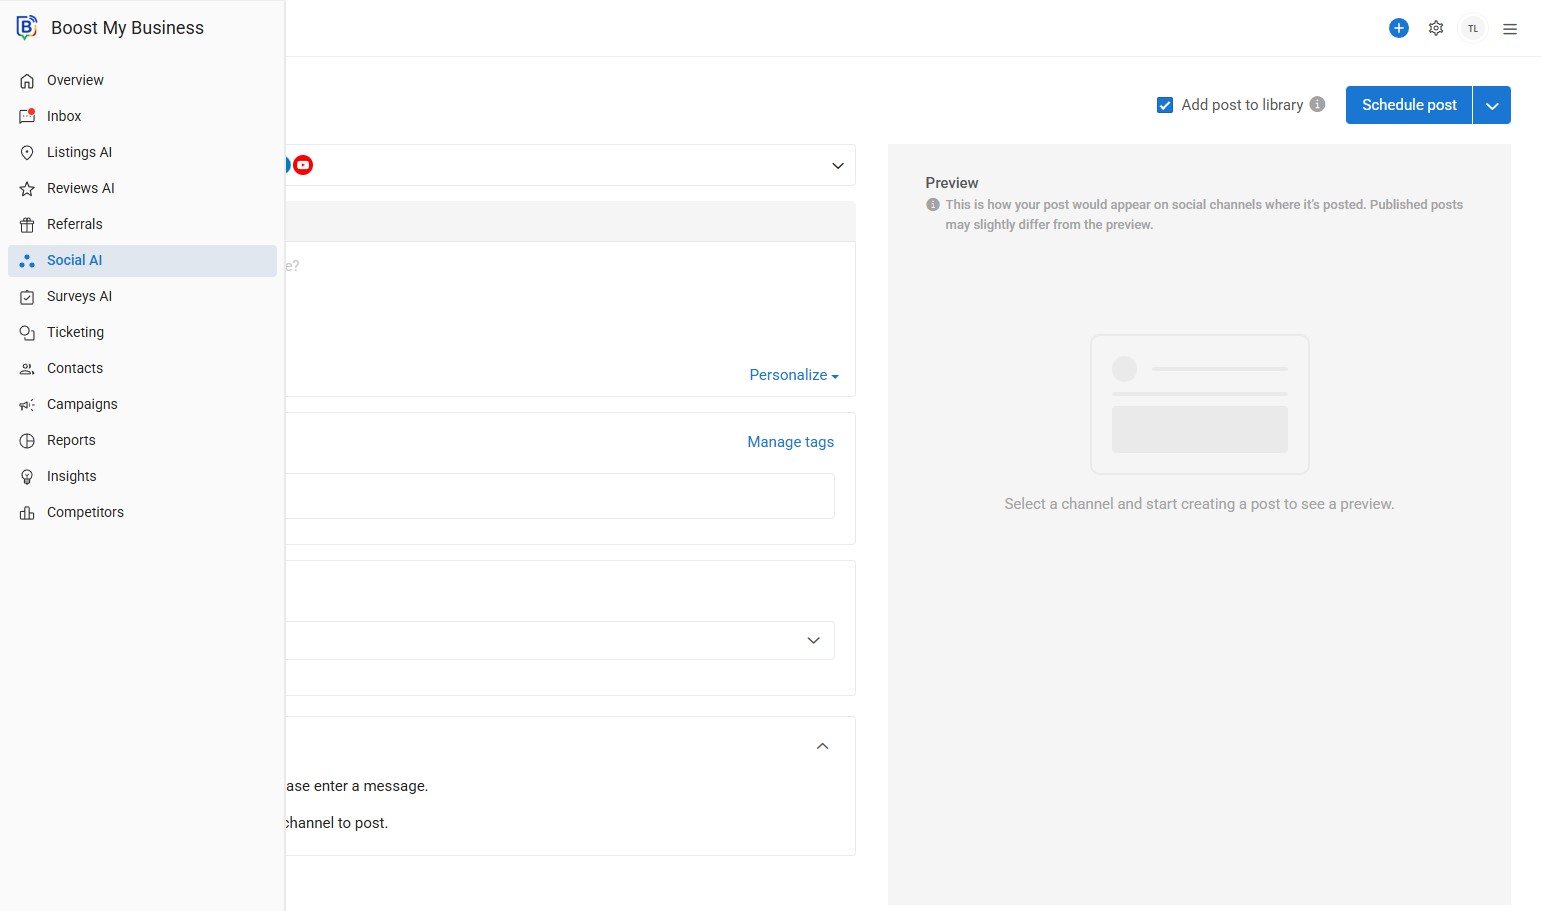The width and height of the screenshot is (1541, 911).
Task: Expand the channel selector dropdown
Action: (838, 166)
